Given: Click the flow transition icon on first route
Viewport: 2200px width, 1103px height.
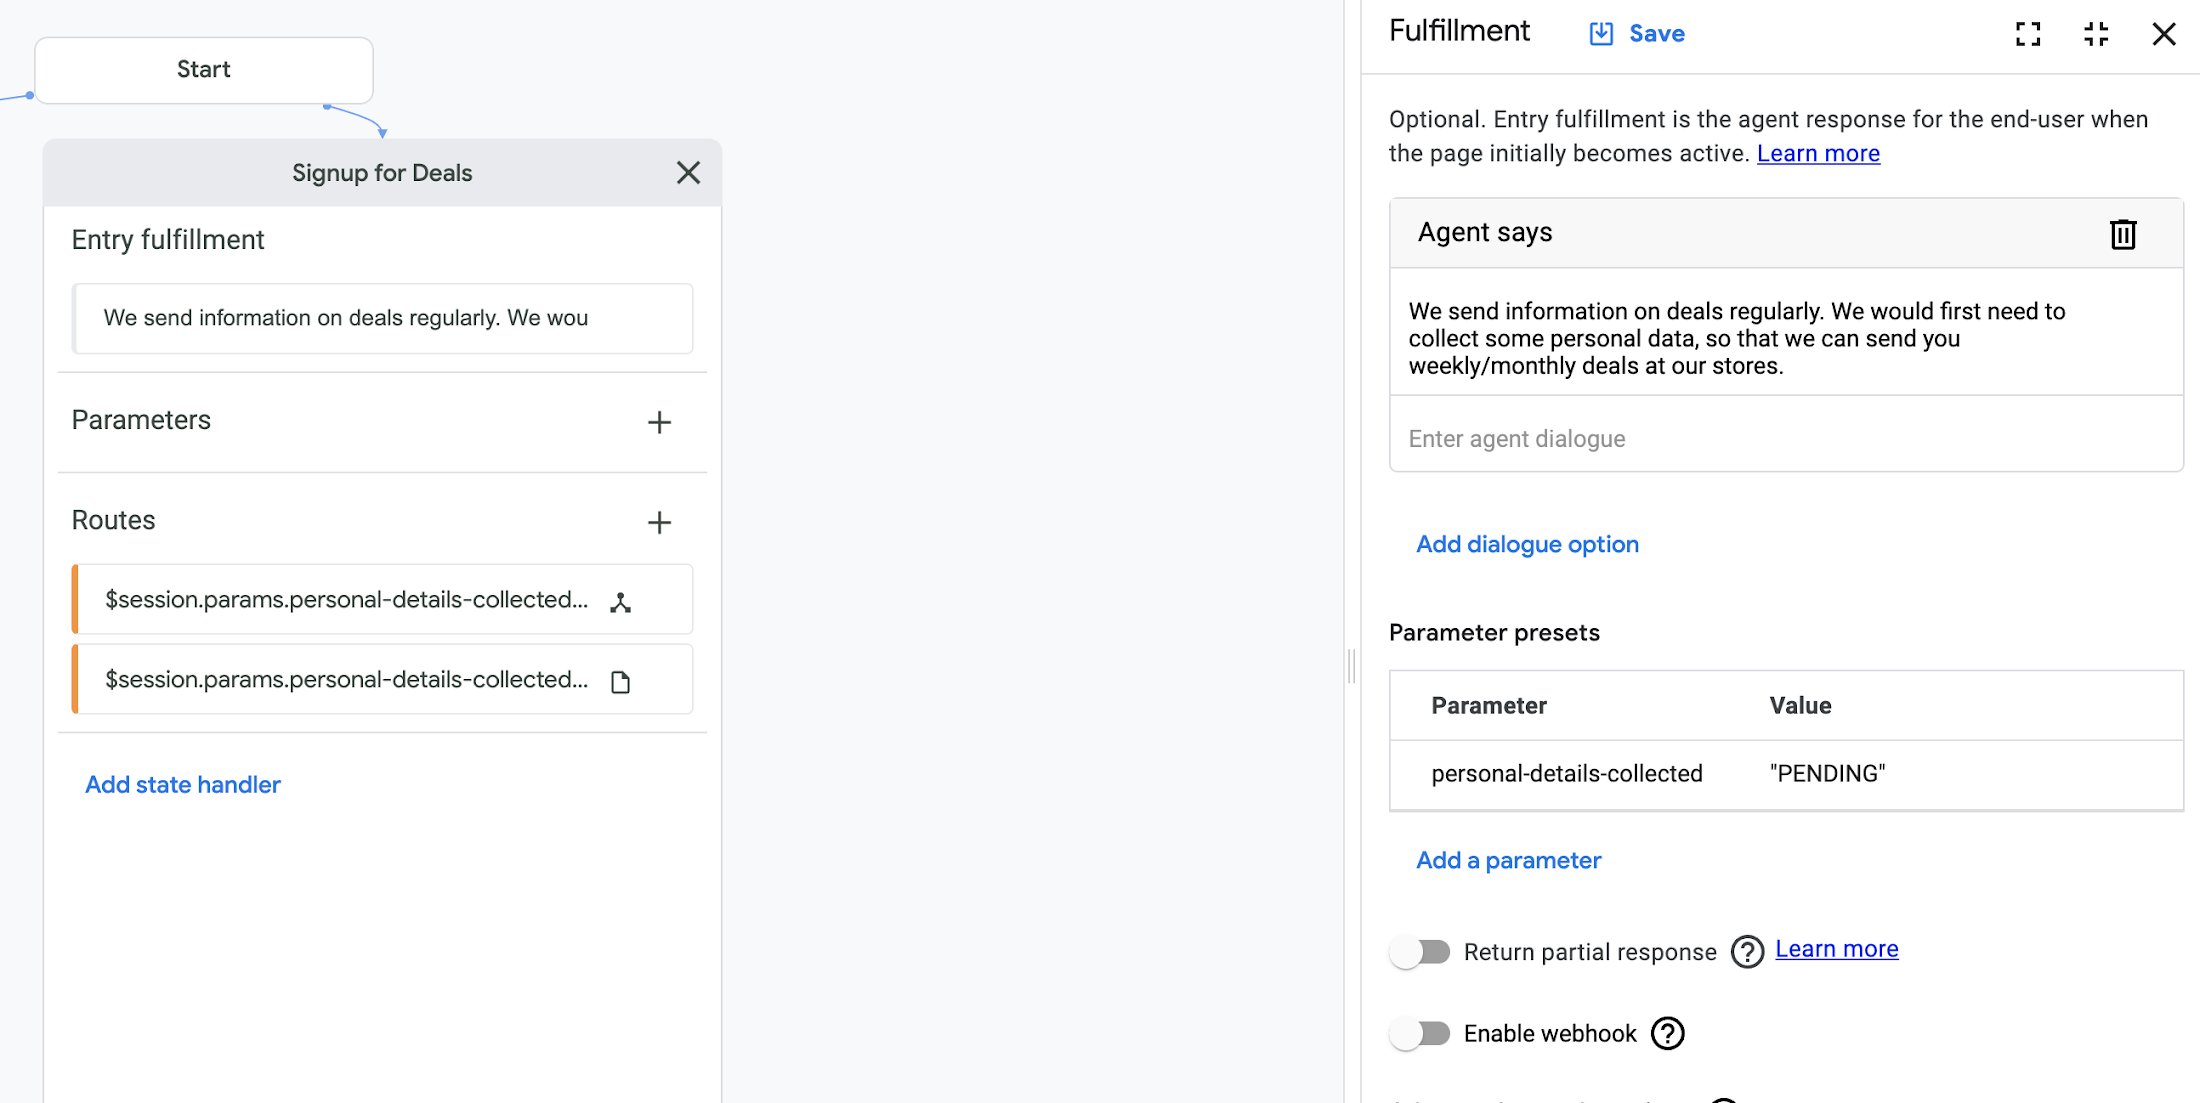Looking at the screenshot, I should 621,602.
